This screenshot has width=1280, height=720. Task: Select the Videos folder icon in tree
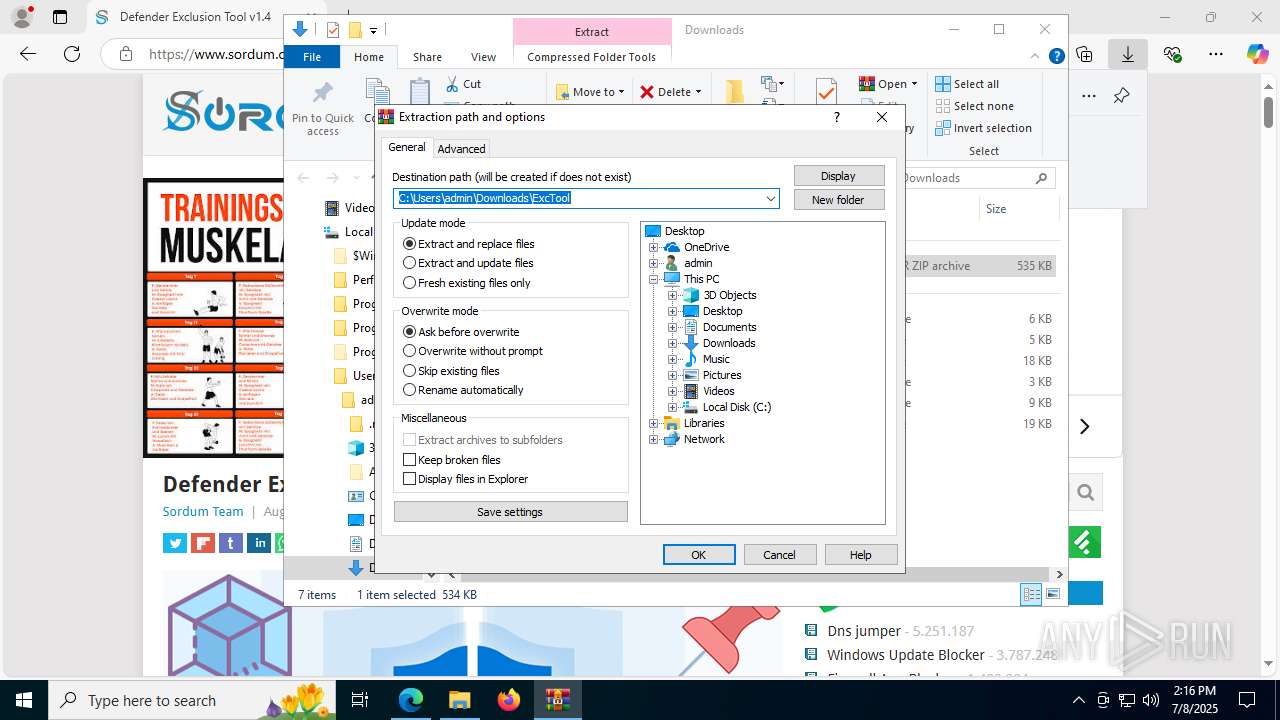[690, 391]
